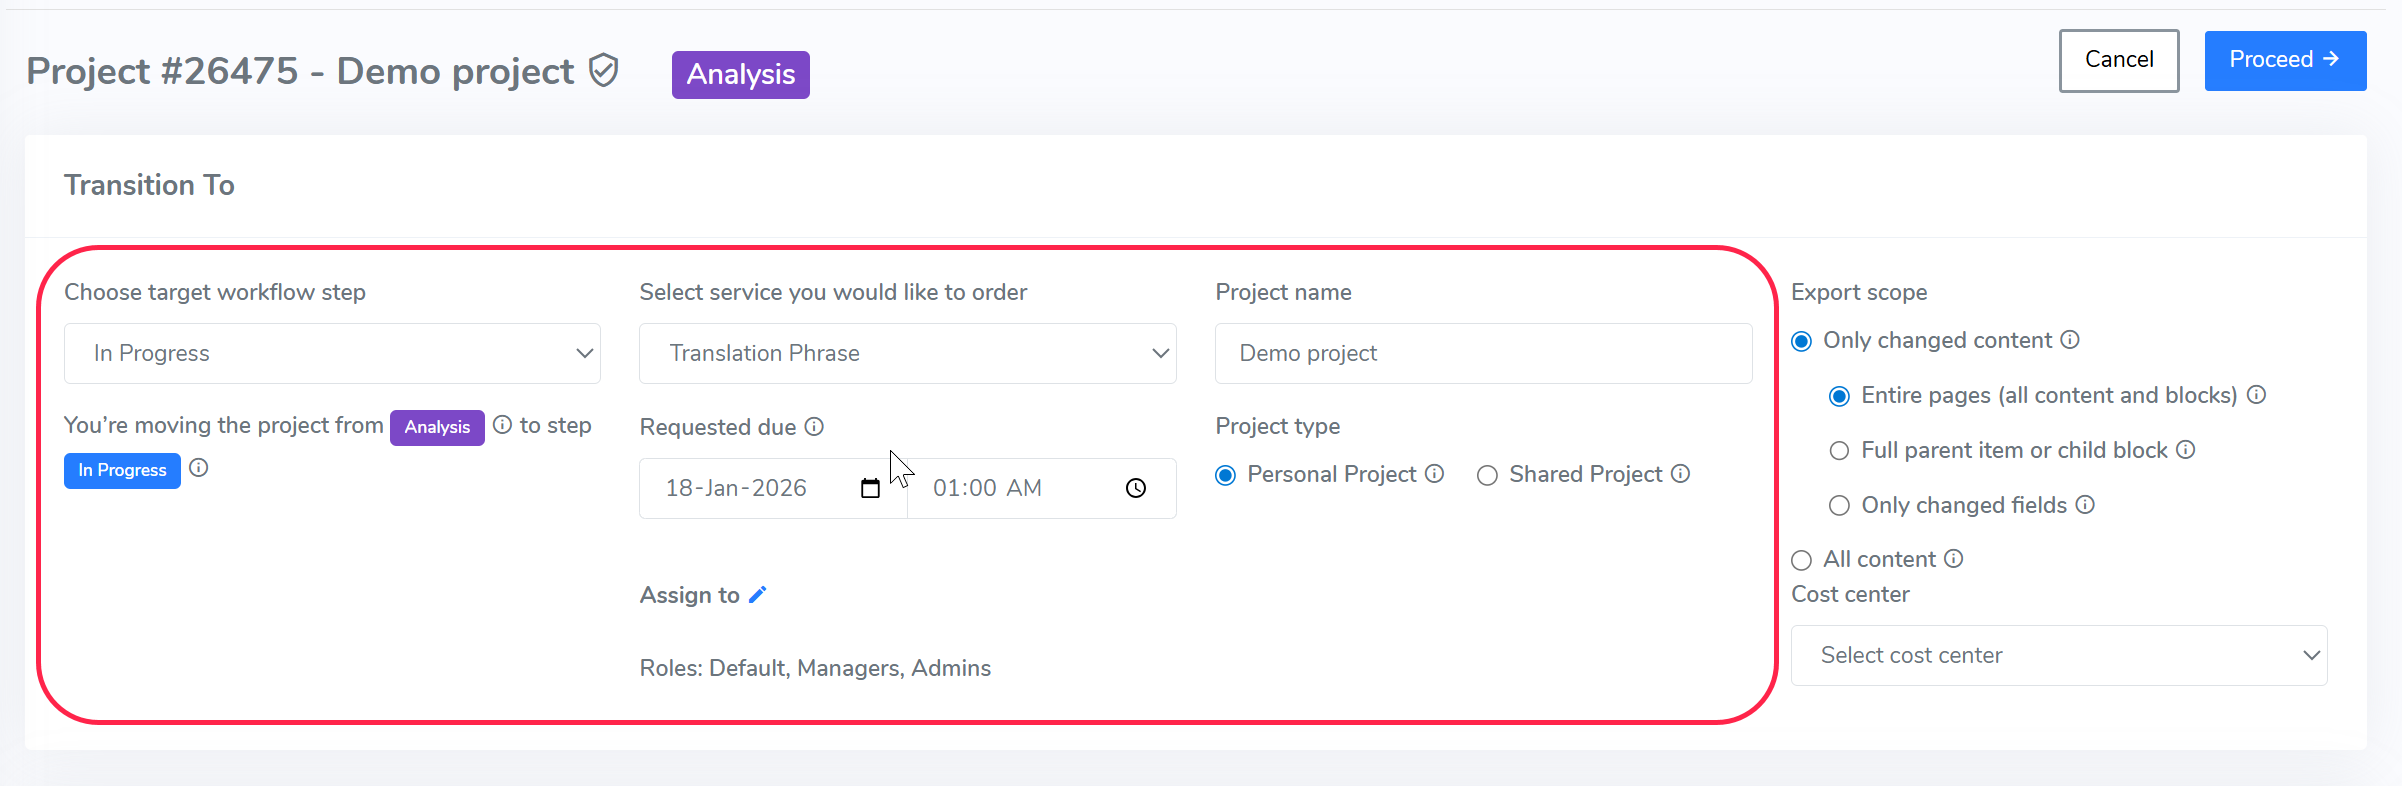Screen dimensions: 2402x786
Task: Click the Project #26475 - Demo project title
Action: point(300,71)
